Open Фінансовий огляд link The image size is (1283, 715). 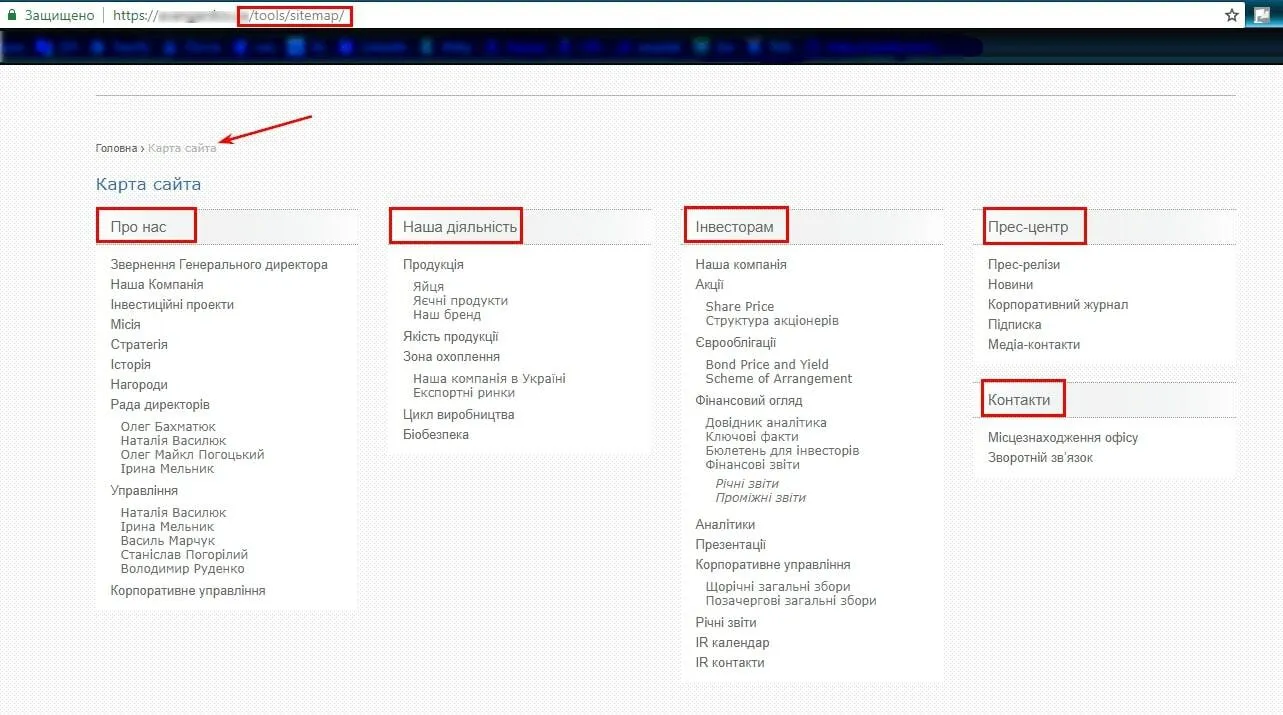click(749, 401)
